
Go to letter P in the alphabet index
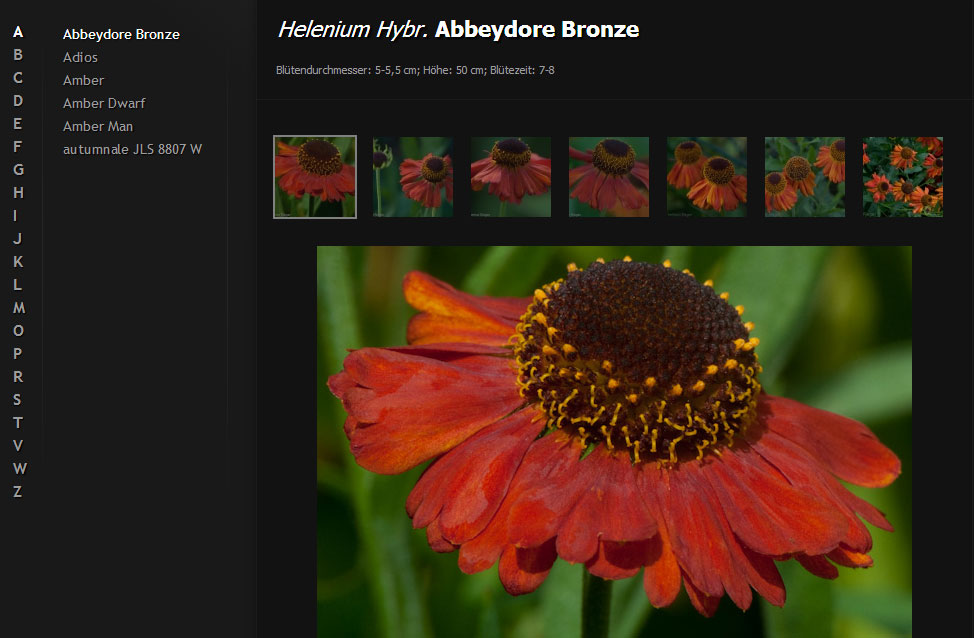pos(17,353)
